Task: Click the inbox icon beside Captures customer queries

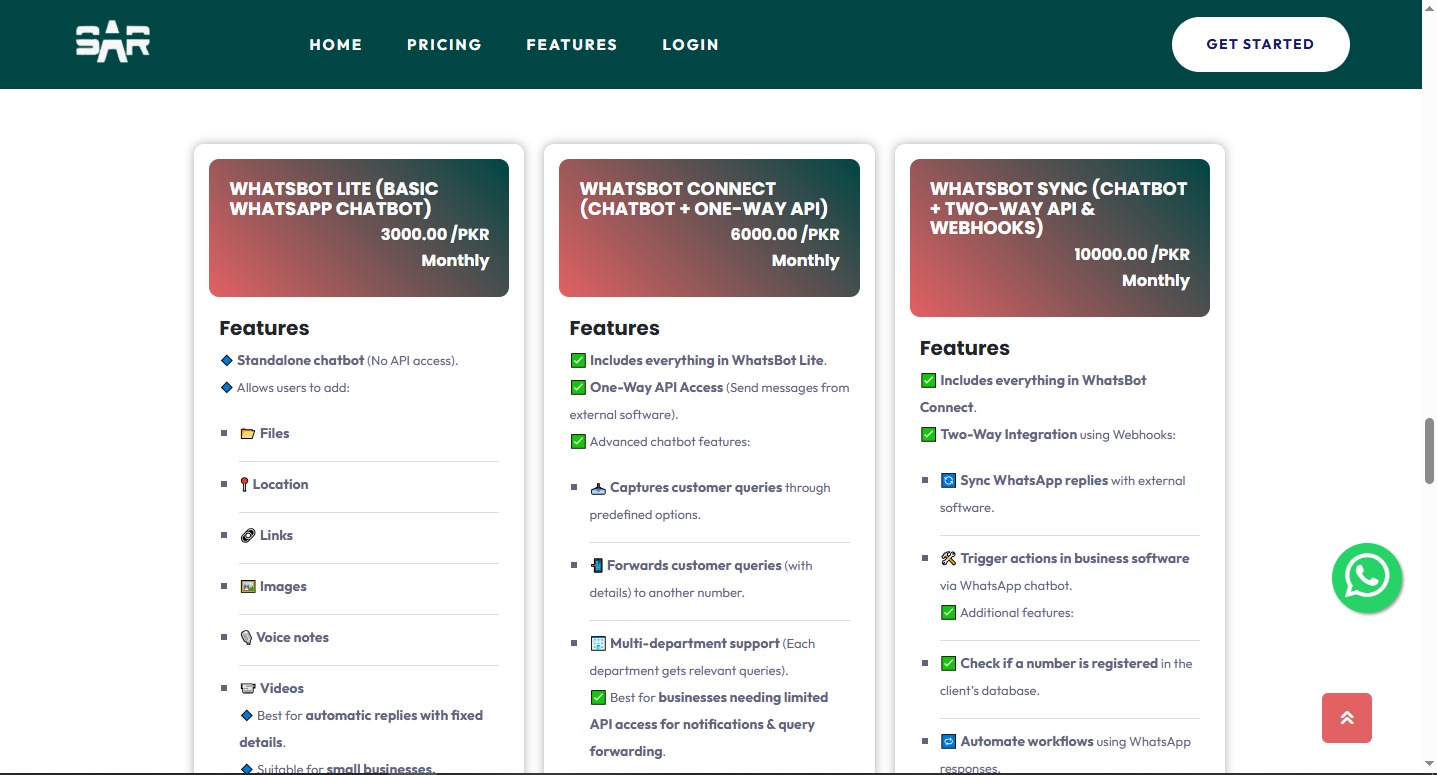Action: (x=598, y=488)
